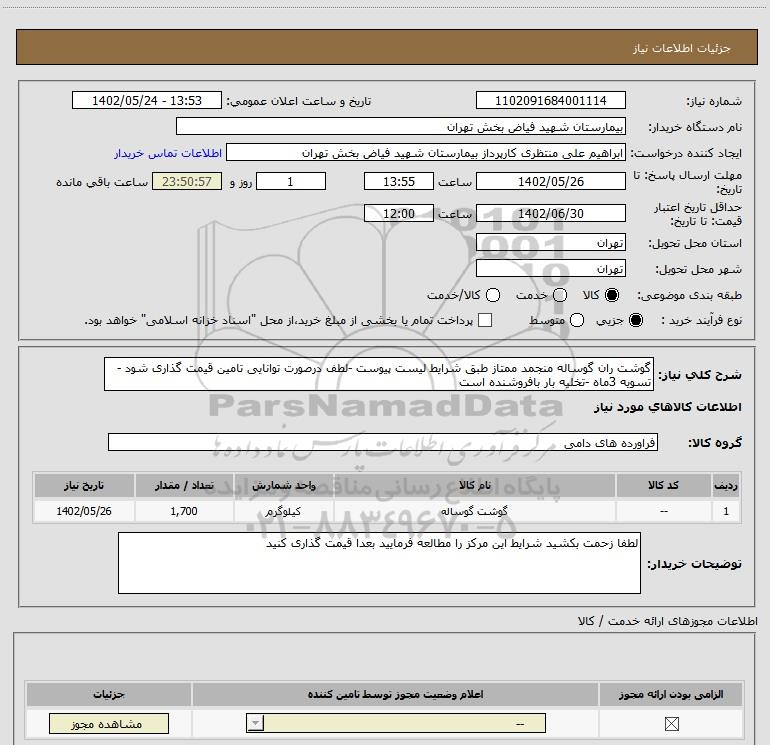
Task: Open the اطلاعات تماس خریدار link
Action: point(168,153)
